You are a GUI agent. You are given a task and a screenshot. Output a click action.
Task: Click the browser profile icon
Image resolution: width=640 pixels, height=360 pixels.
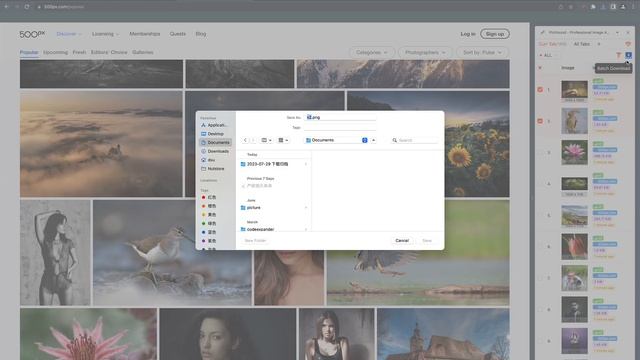pyautogui.click(x=623, y=7)
